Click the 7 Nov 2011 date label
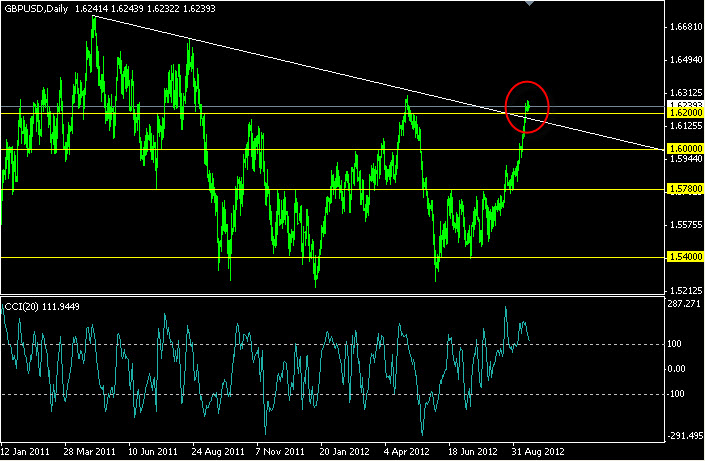Image resolution: width=706 pixels, height=461 pixels. tap(280, 452)
